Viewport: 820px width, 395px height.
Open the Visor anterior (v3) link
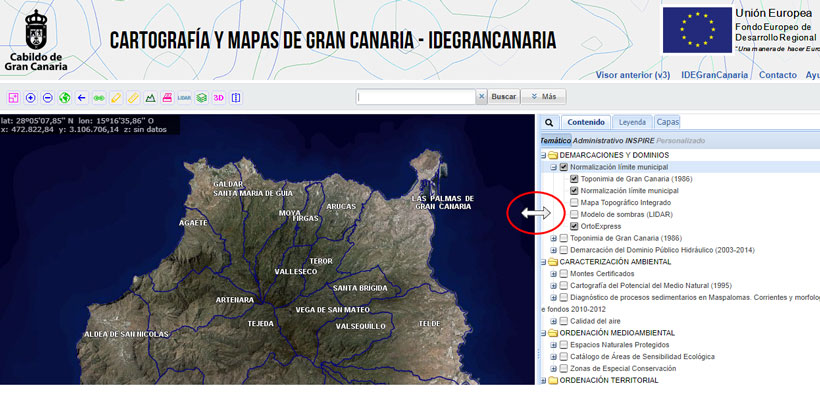click(x=633, y=75)
